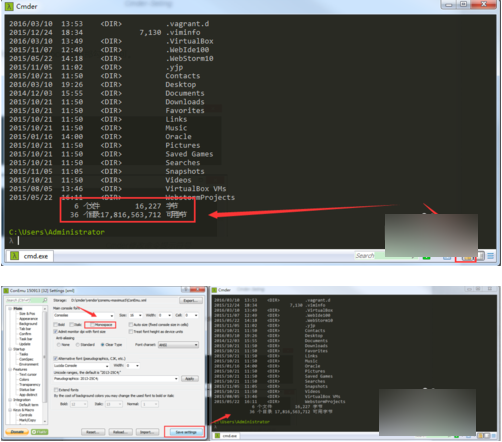Click the lambda icon on cmd.exe tab

(x=14, y=256)
